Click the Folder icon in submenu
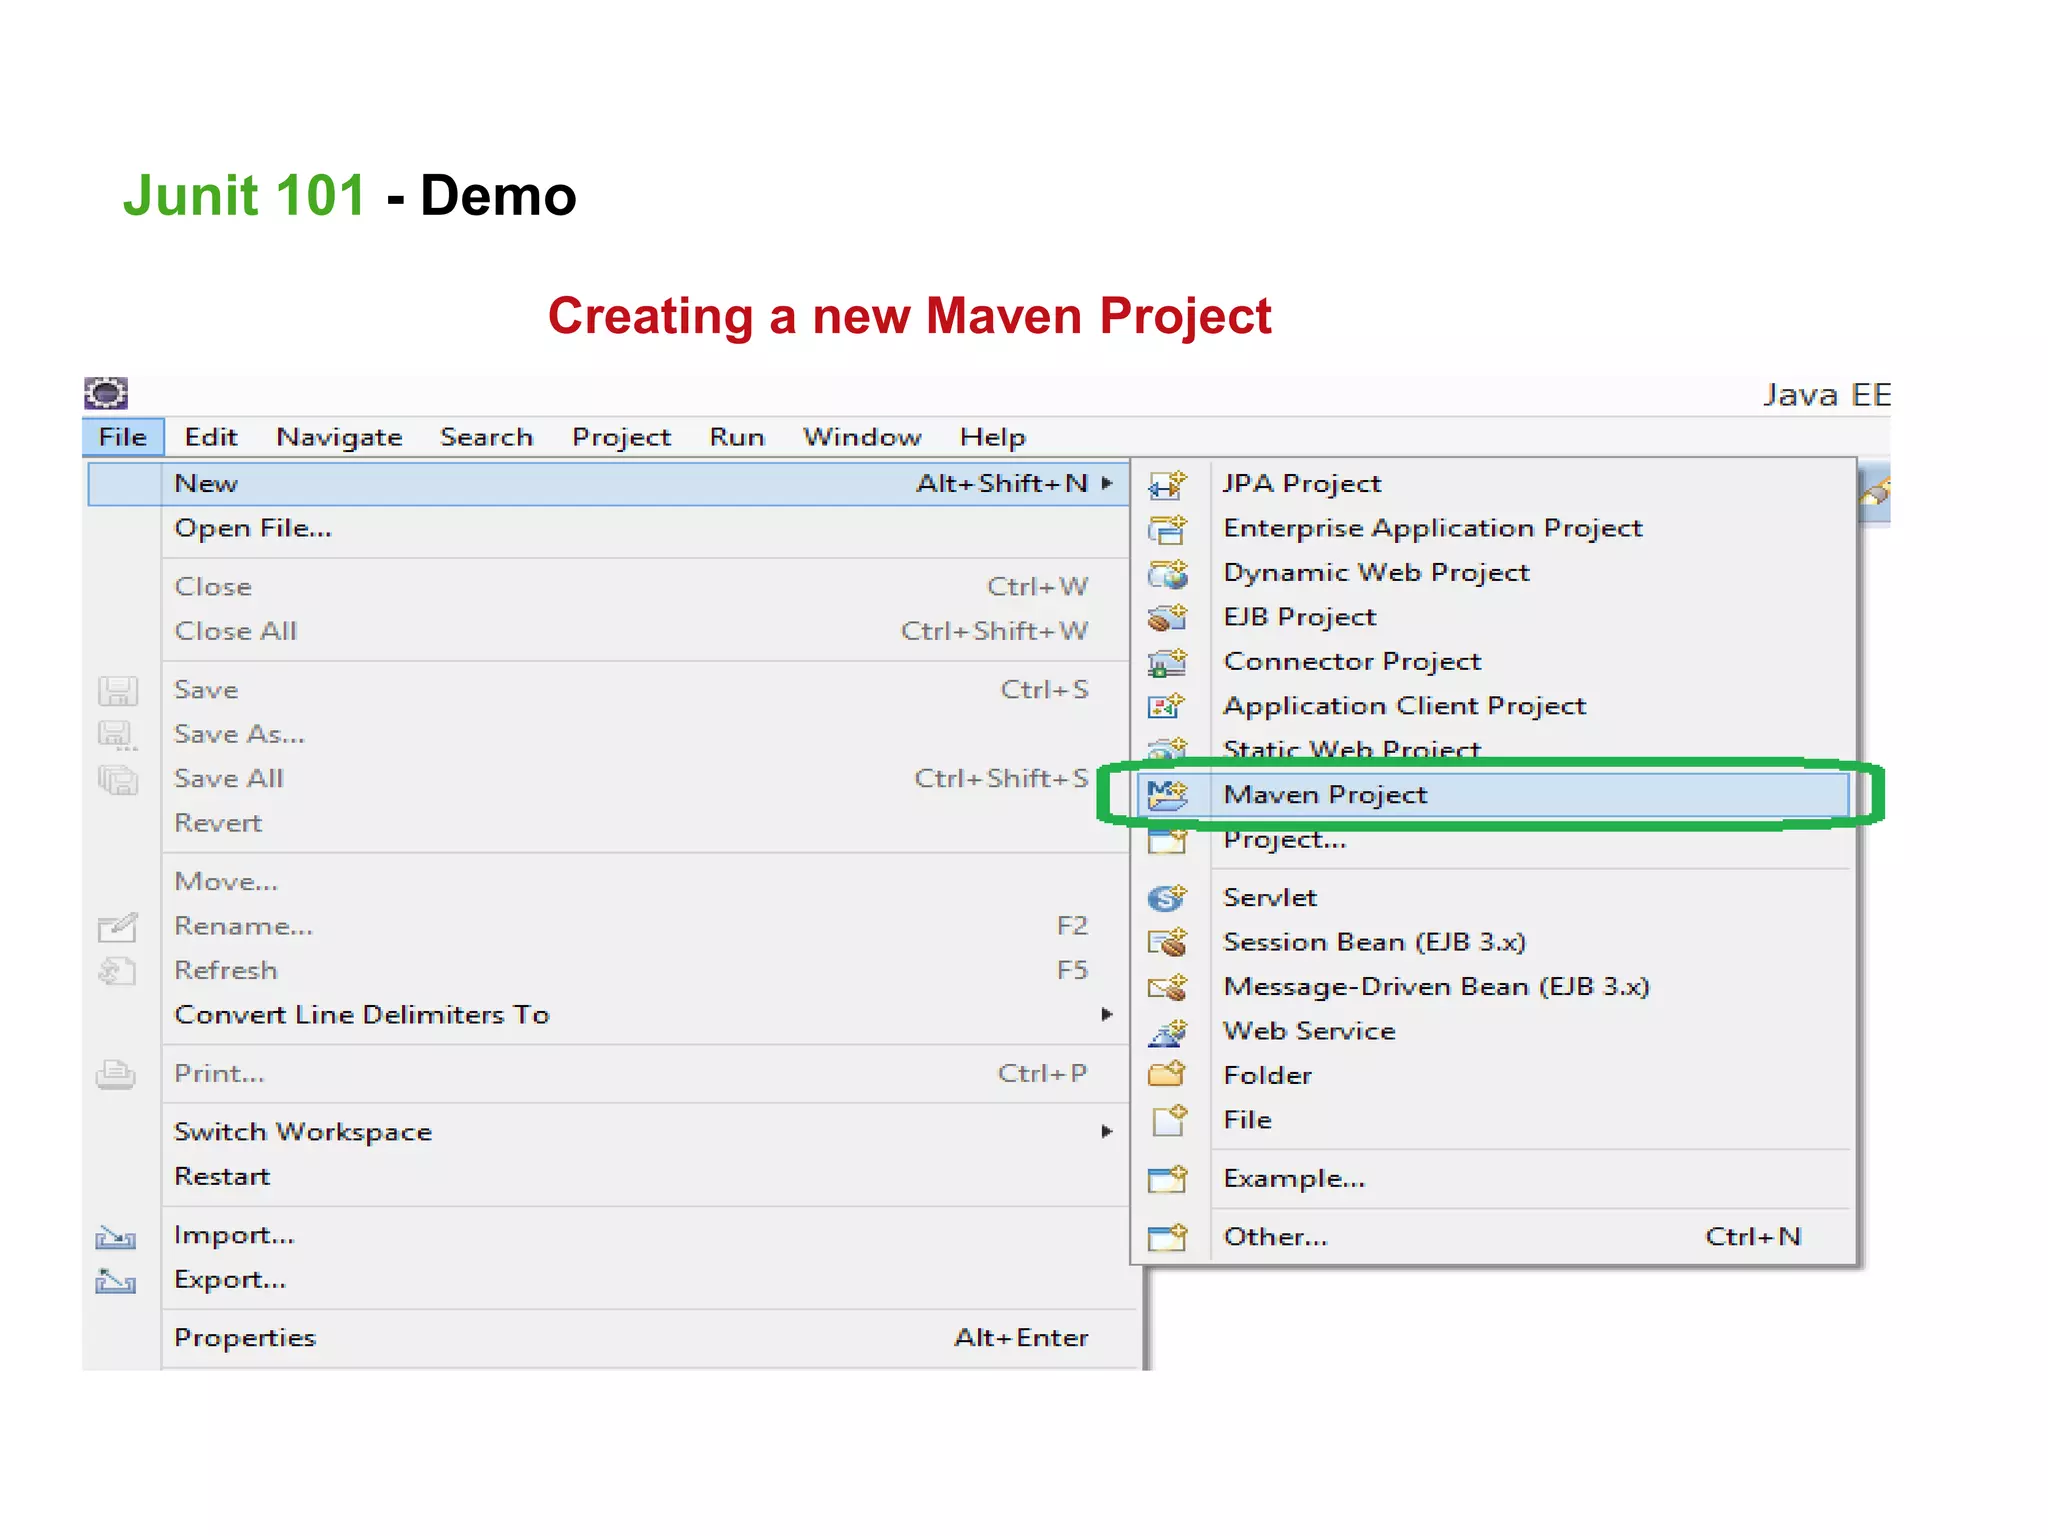2048x1536 pixels. tap(1167, 1075)
